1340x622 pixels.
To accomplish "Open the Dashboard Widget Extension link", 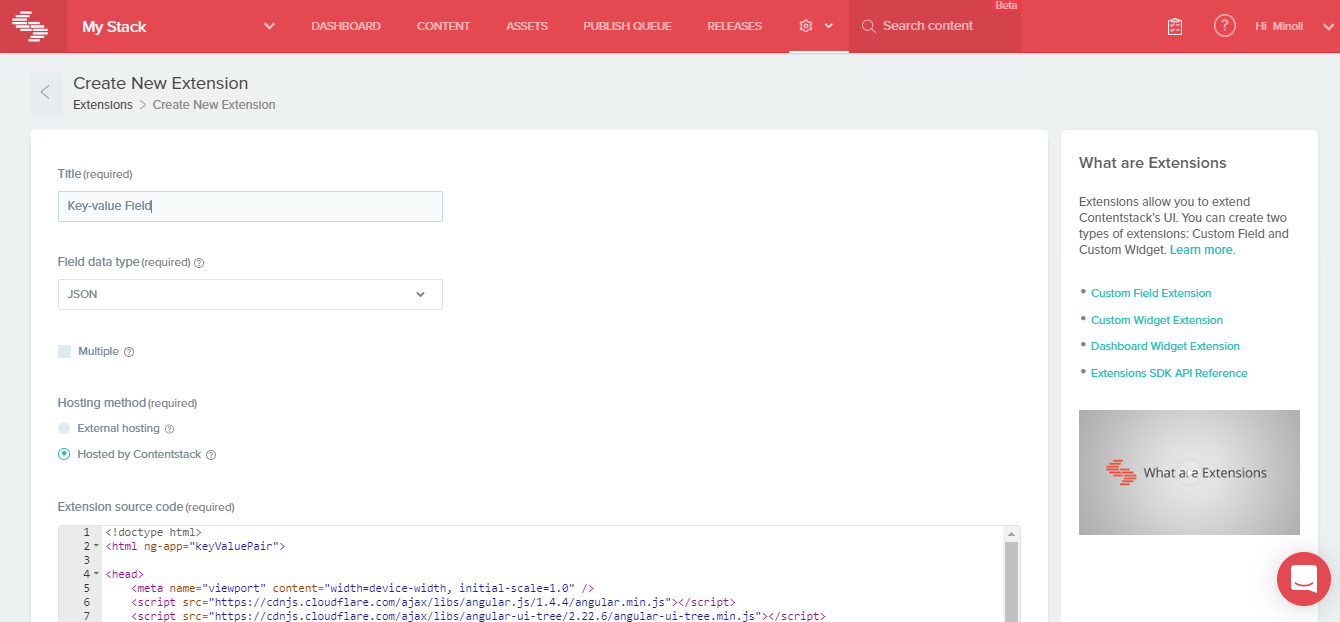I will pyautogui.click(x=1165, y=346).
